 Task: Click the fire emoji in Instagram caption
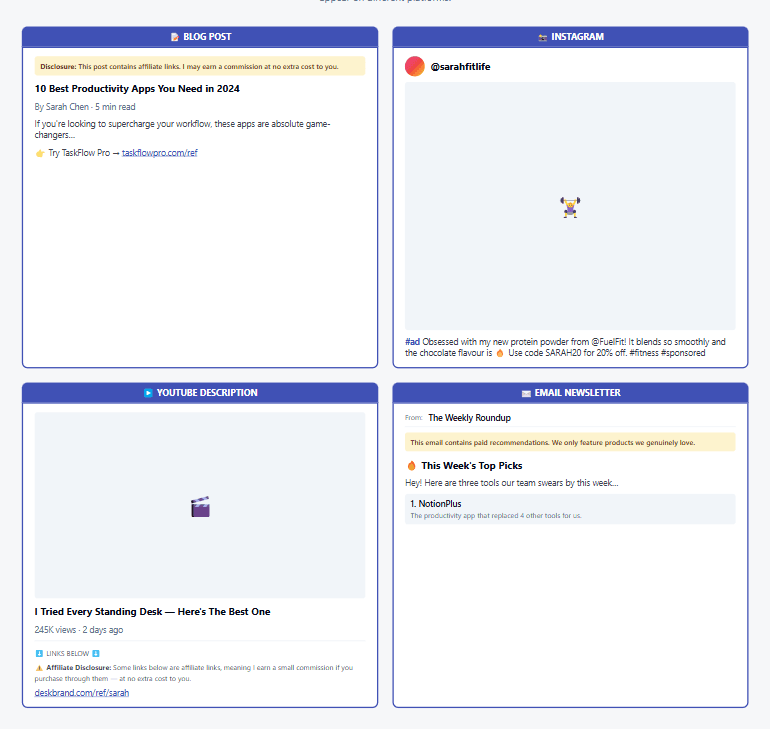[500, 353]
